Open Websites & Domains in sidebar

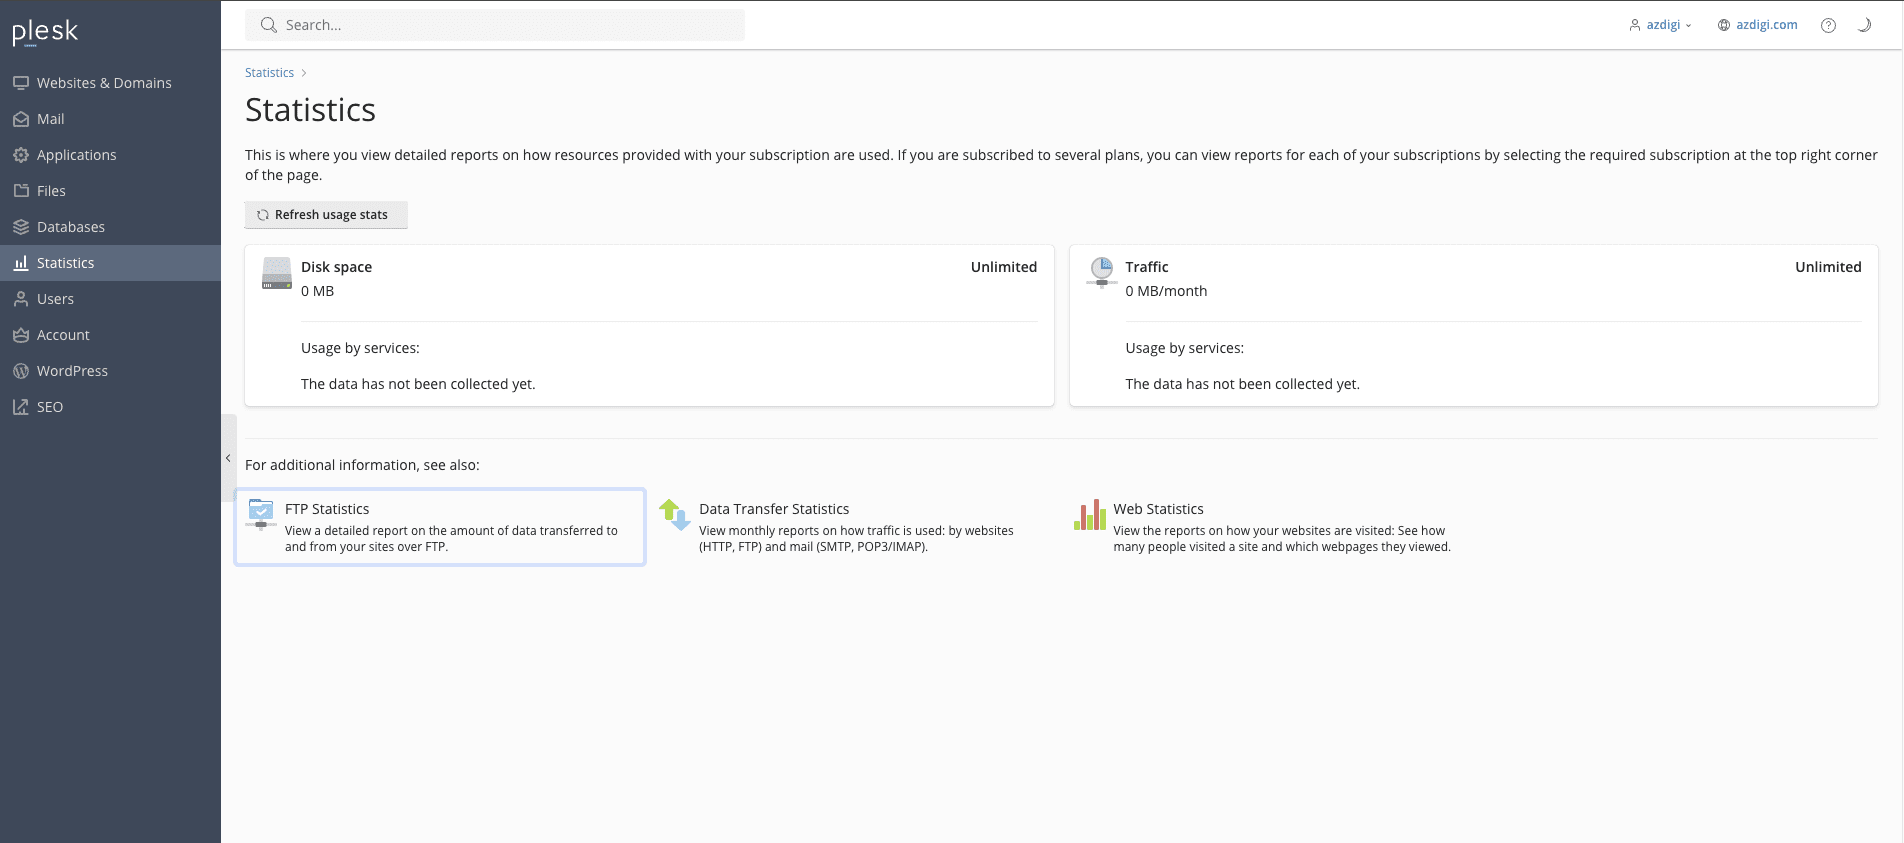coord(104,83)
